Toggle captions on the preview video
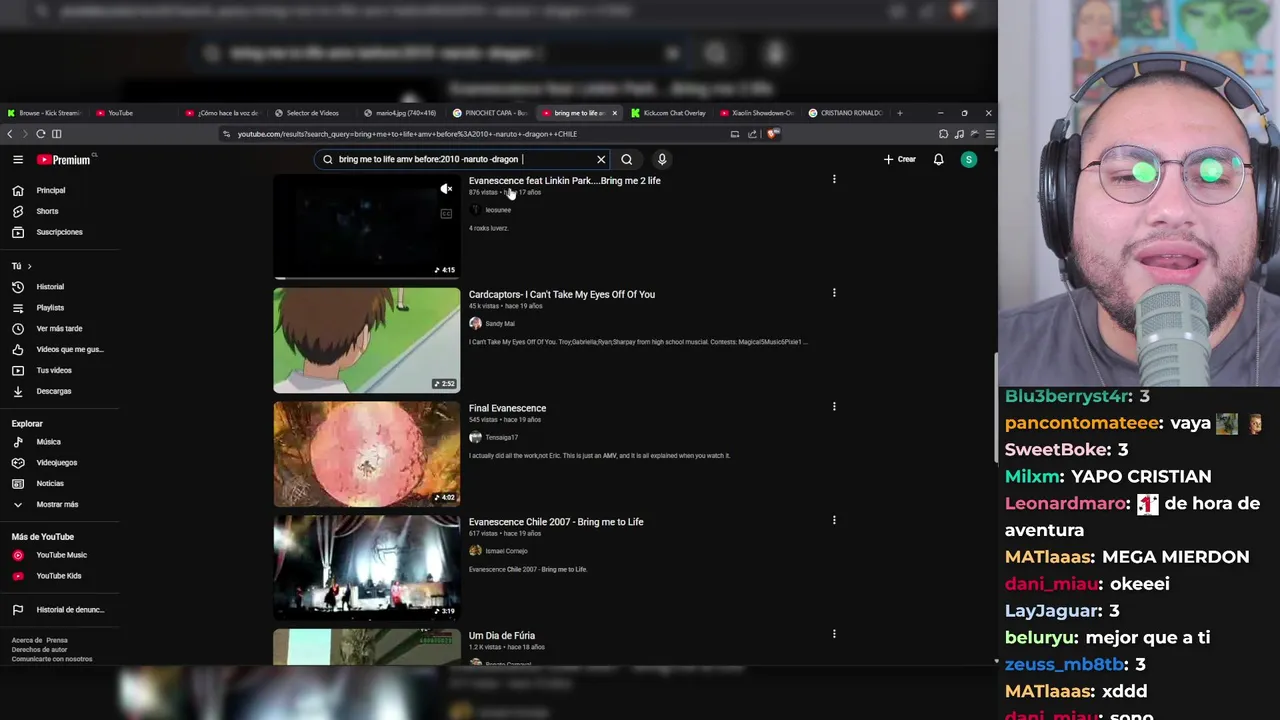Viewport: 1280px width, 720px height. coord(446,214)
